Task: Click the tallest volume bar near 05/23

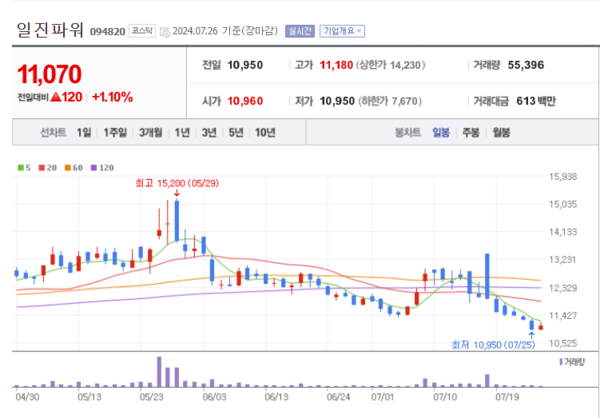Action: (x=159, y=372)
